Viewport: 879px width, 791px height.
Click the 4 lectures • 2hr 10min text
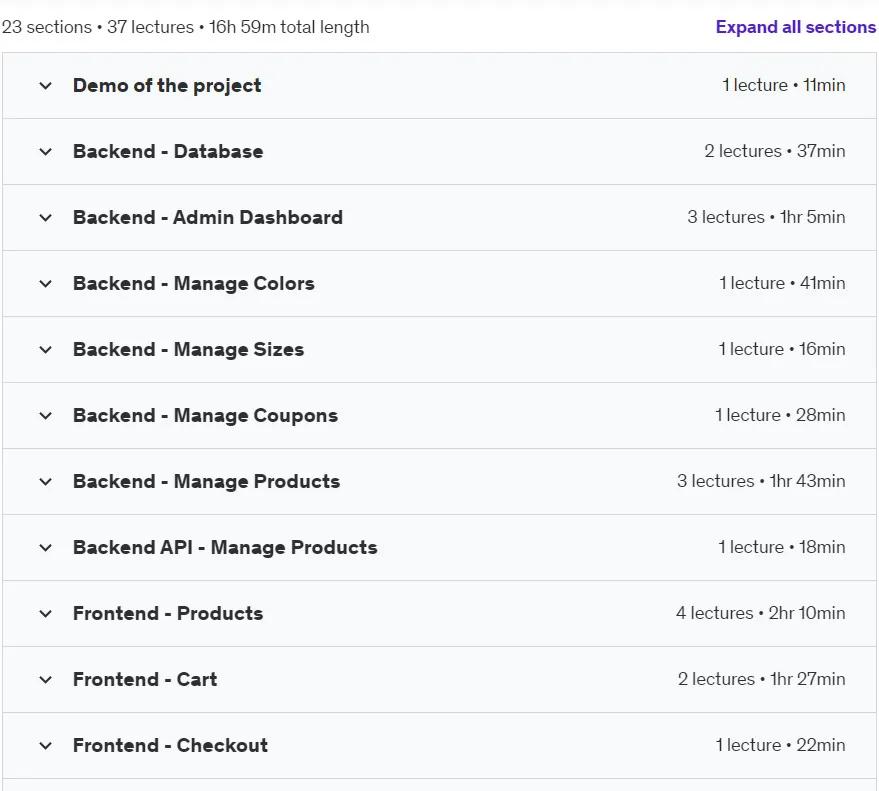tap(760, 613)
